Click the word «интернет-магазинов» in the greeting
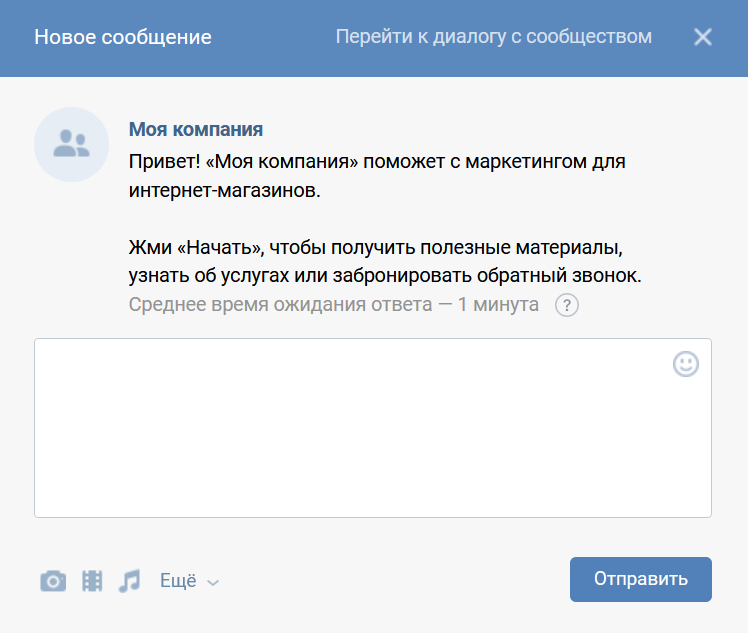748x633 pixels. click(x=224, y=190)
